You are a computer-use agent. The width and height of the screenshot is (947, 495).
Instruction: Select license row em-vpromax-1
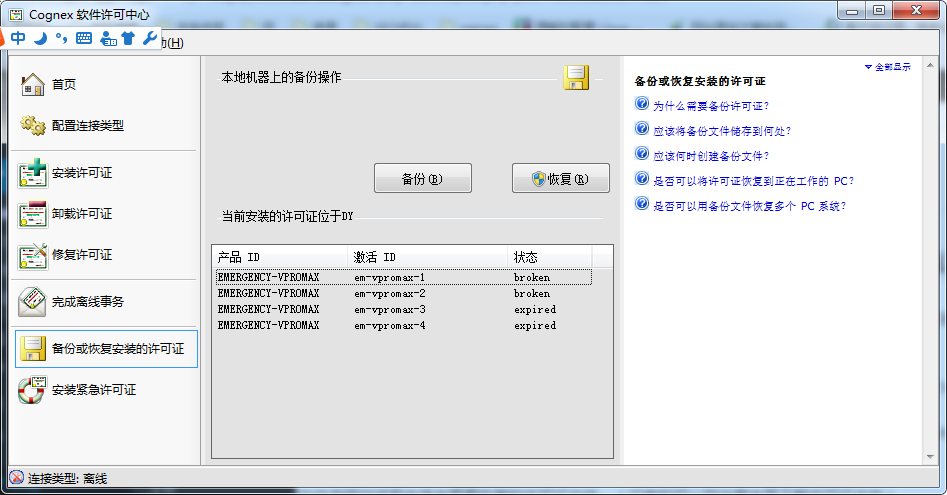[x=403, y=278]
